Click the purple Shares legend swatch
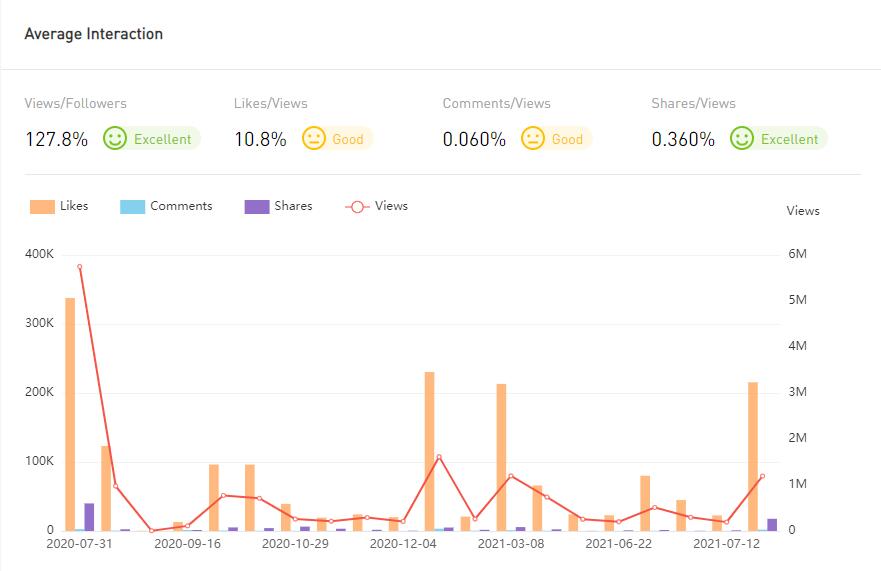This screenshot has height=571, width=881. click(257, 207)
